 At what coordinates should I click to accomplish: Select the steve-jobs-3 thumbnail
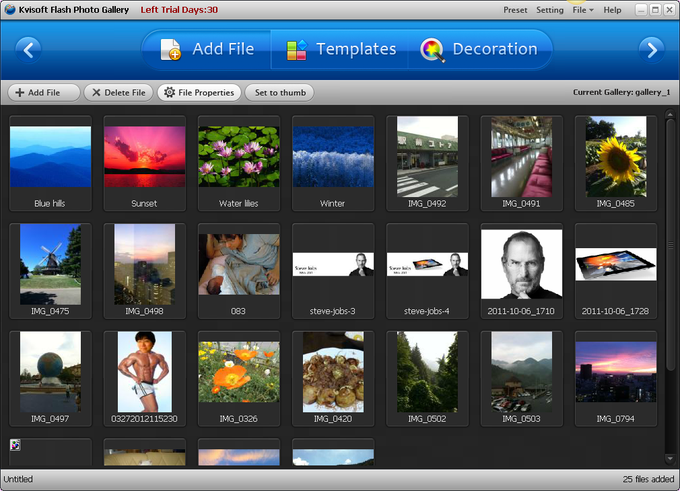click(333, 271)
